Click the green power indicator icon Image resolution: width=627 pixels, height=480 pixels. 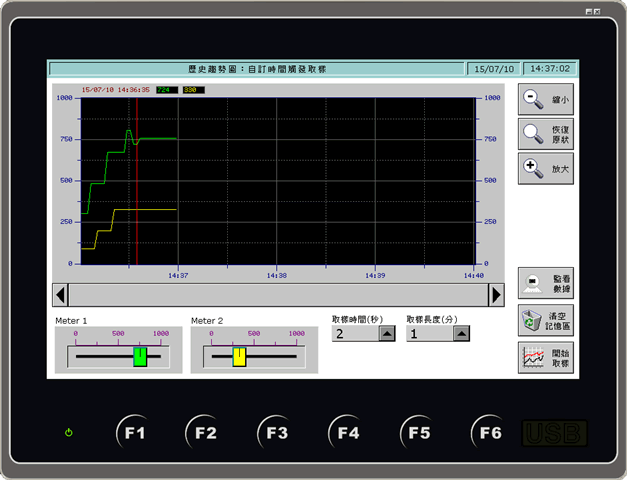[x=68, y=433]
